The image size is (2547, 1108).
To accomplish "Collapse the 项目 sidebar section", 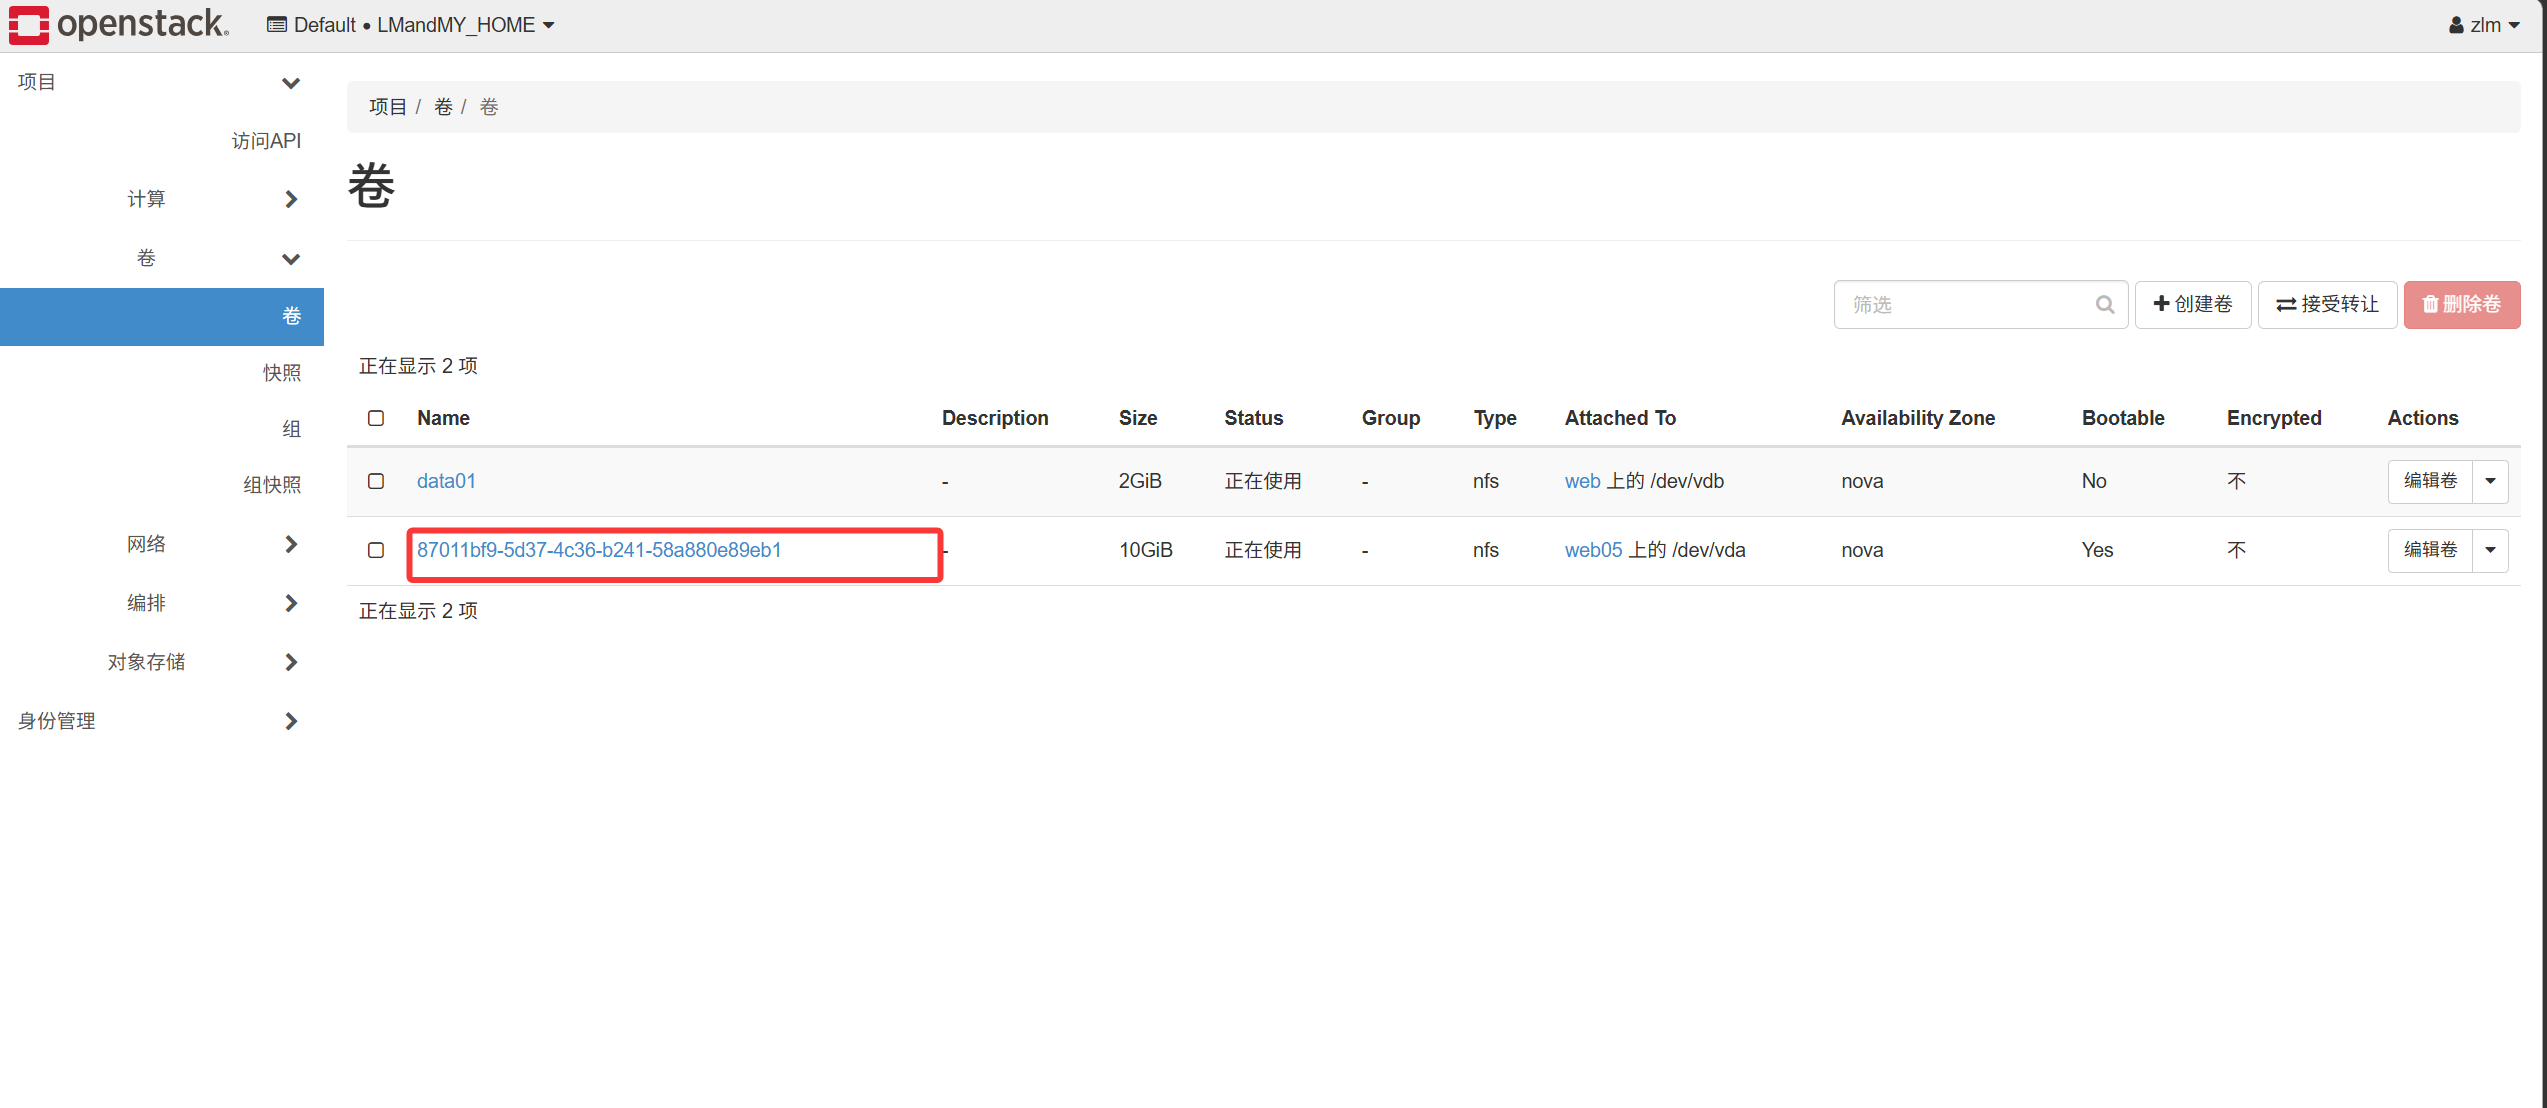I will pyautogui.click(x=162, y=82).
